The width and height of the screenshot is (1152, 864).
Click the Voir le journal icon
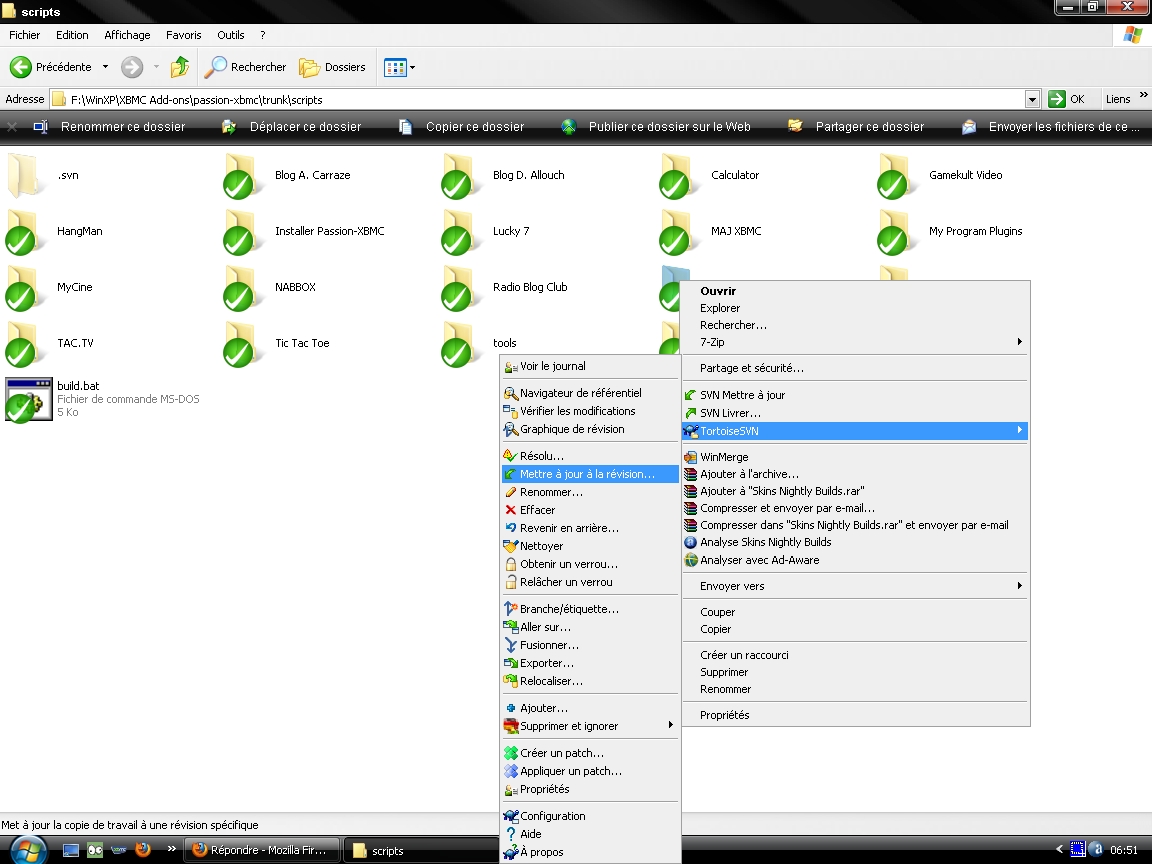[511, 367]
